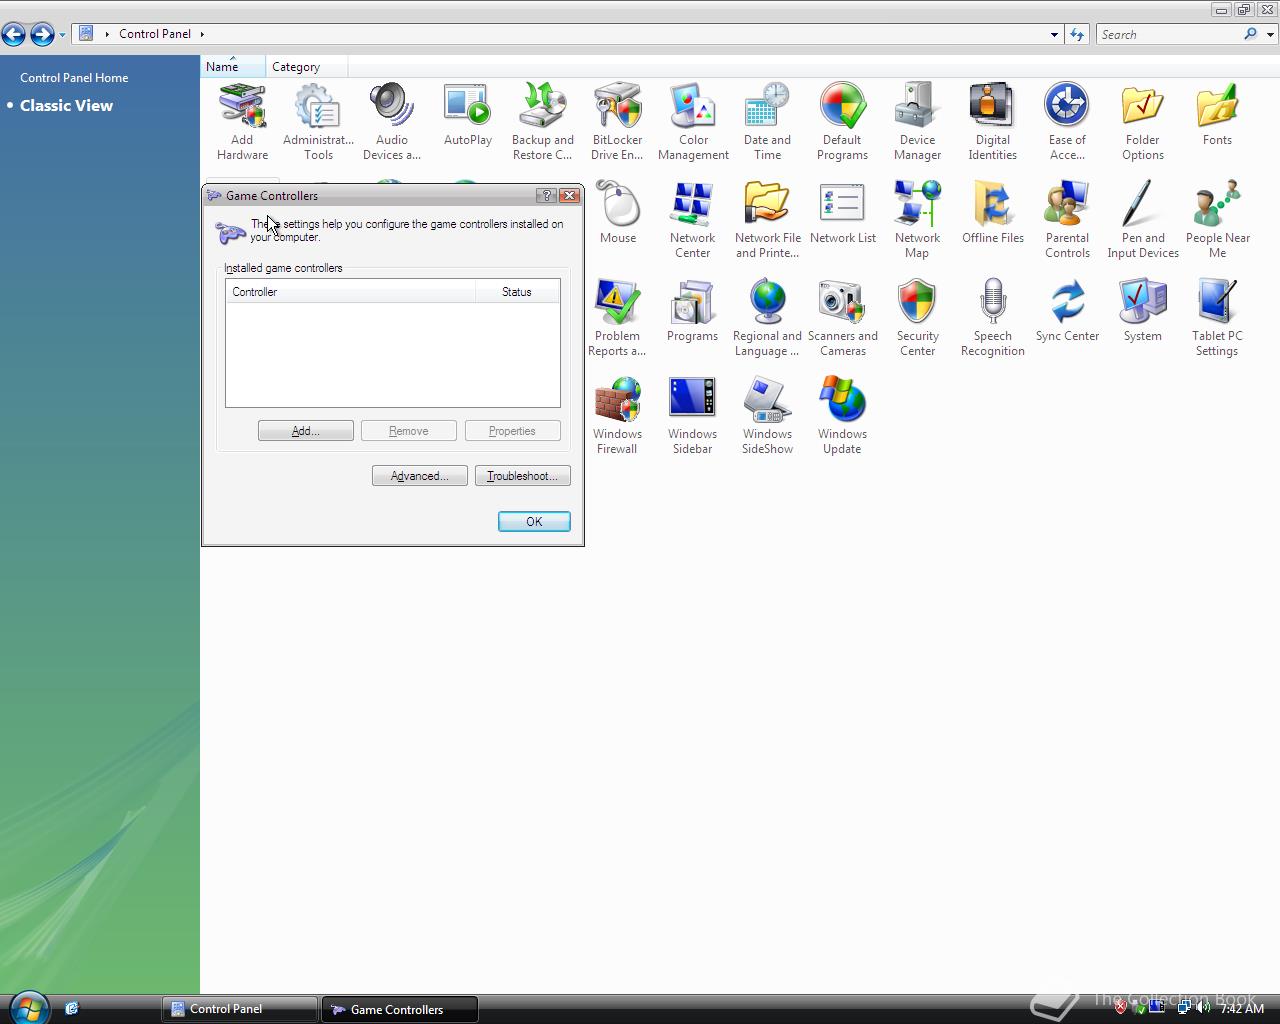The image size is (1280, 1024).
Task: Open the Programs icon
Action: tap(692, 311)
